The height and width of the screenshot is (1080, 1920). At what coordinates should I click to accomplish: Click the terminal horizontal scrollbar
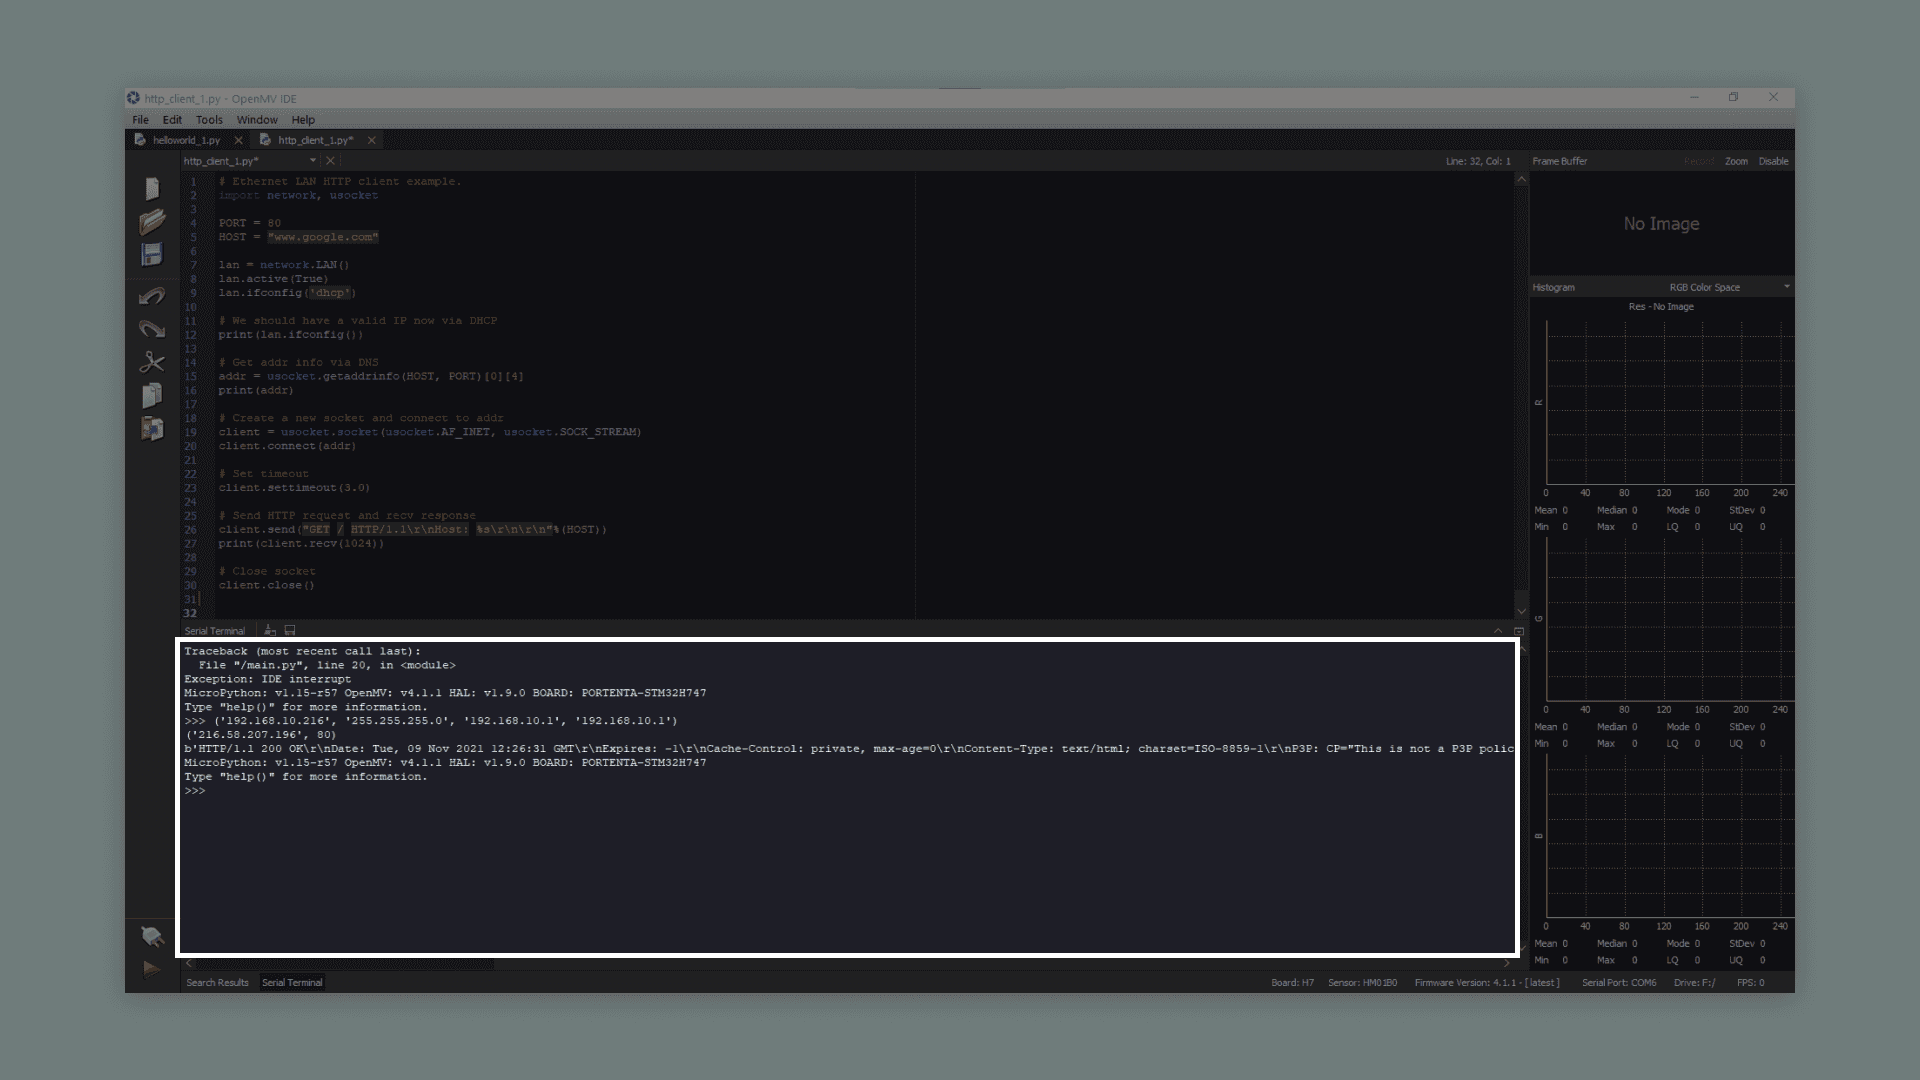[345, 964]
